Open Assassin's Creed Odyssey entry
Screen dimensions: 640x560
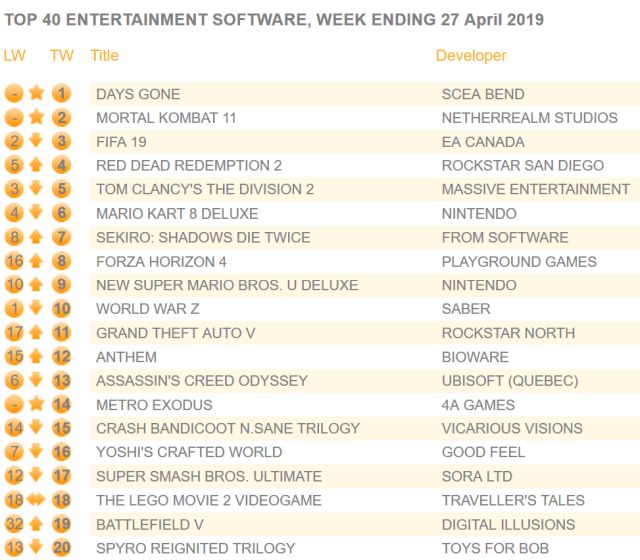point(201,381)
